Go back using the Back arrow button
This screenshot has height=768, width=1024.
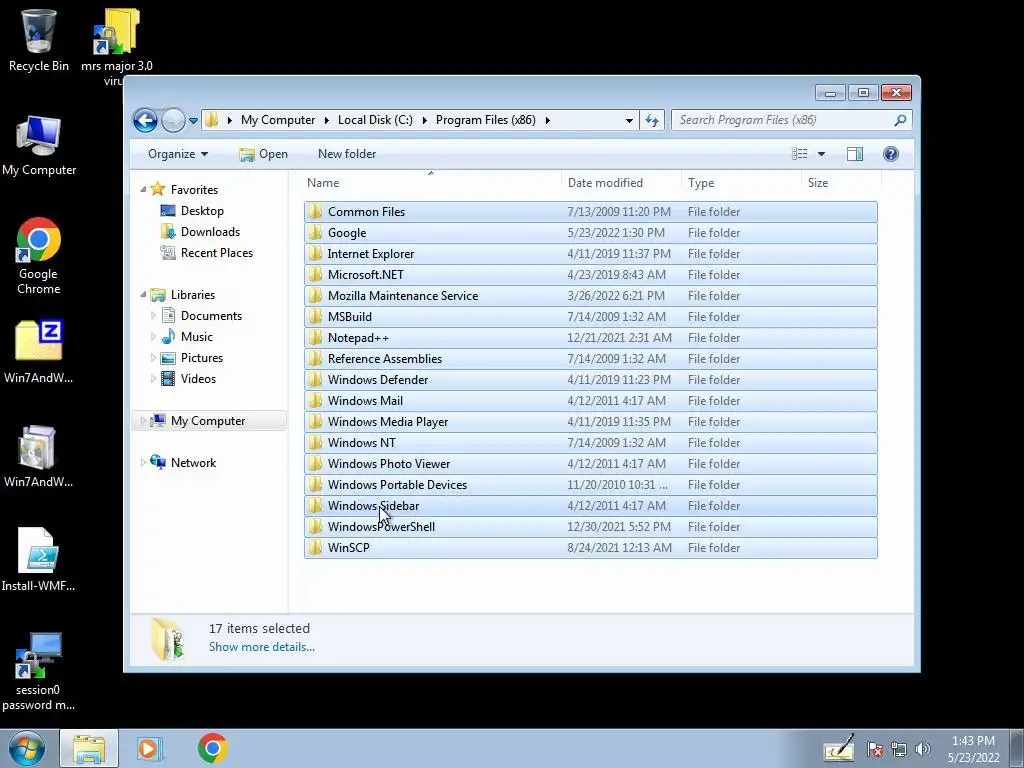(146, 120)
